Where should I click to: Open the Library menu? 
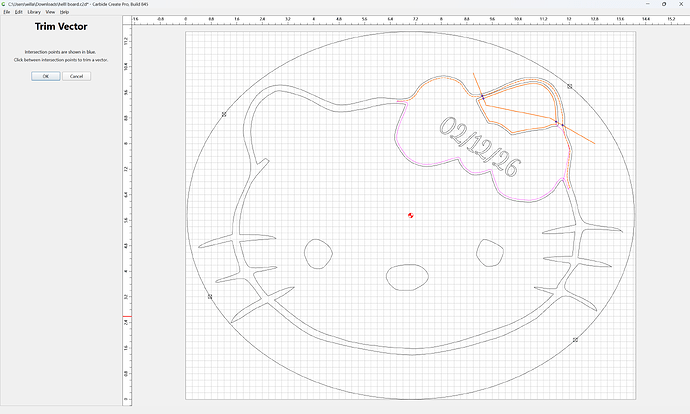pos(34,12)
